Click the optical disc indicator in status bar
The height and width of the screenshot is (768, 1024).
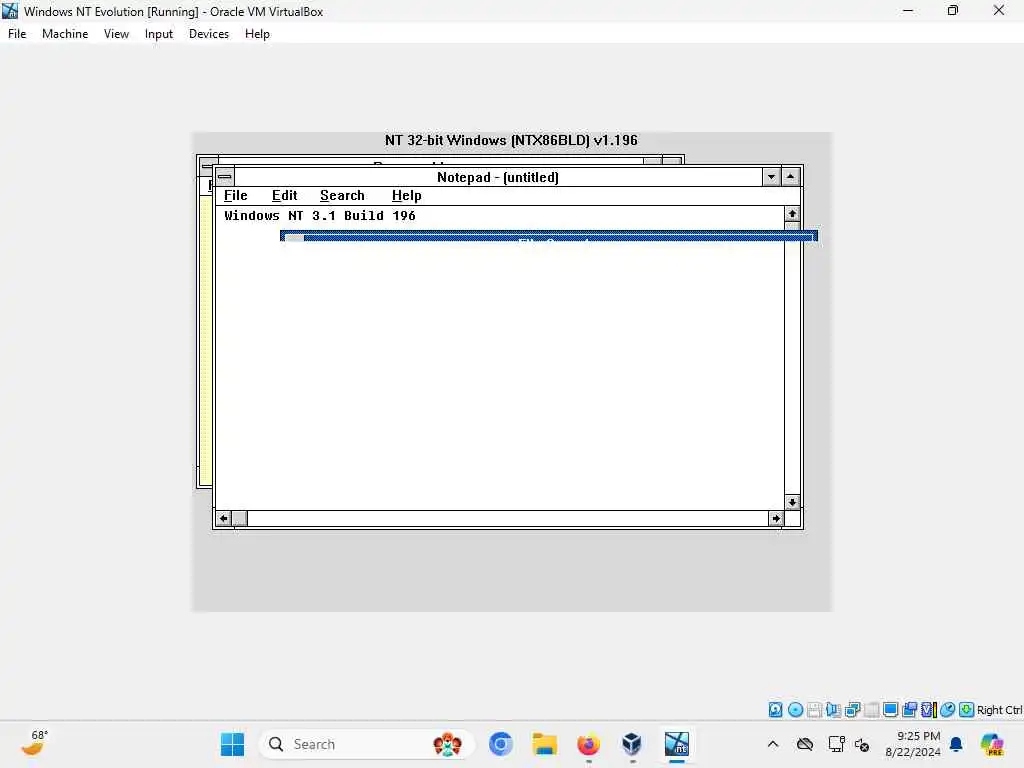(795, 710)
